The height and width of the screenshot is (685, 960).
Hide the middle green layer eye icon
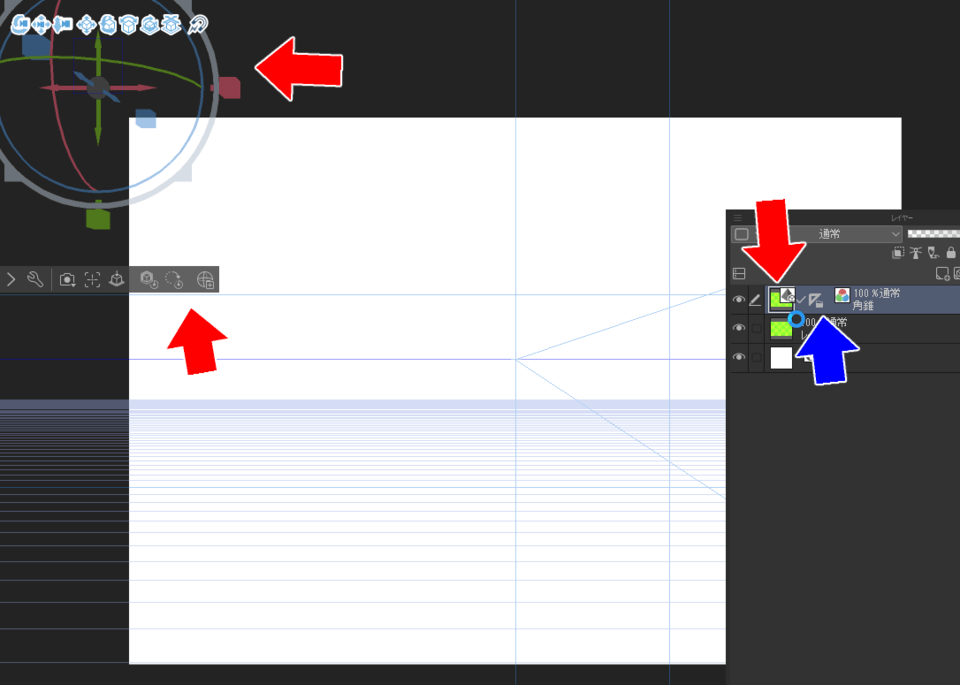[x=739, y=328]
